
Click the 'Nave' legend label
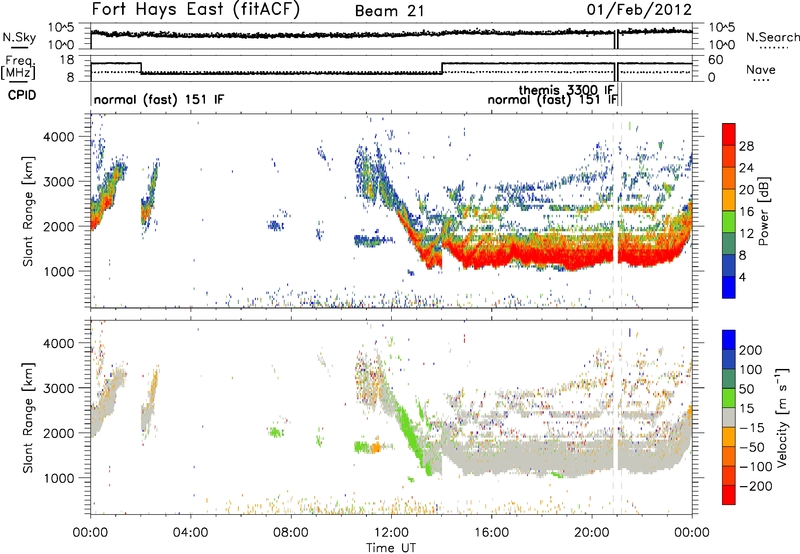pyautogui.click(x=761, y=69)
